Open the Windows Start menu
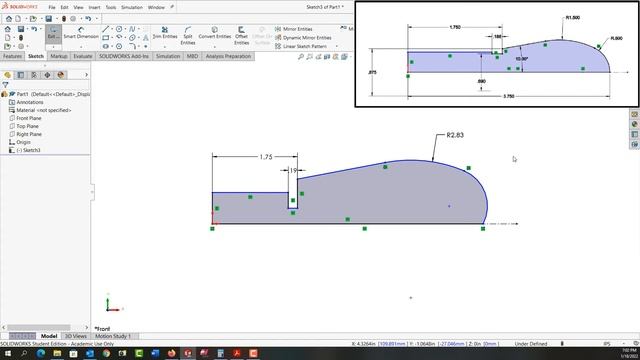Screen dimensions: 640x360 pos(8,353)
